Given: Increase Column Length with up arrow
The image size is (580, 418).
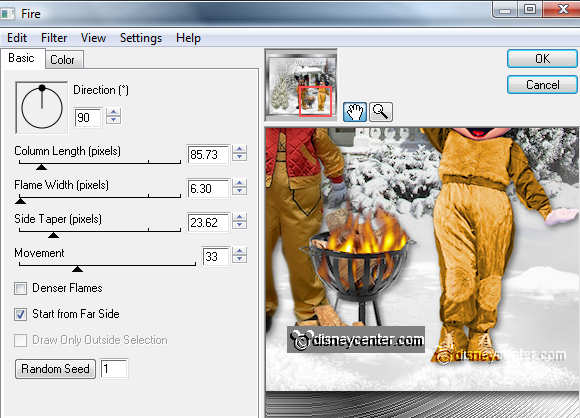Looking at the screenshot, I should (x=240, y=149).
